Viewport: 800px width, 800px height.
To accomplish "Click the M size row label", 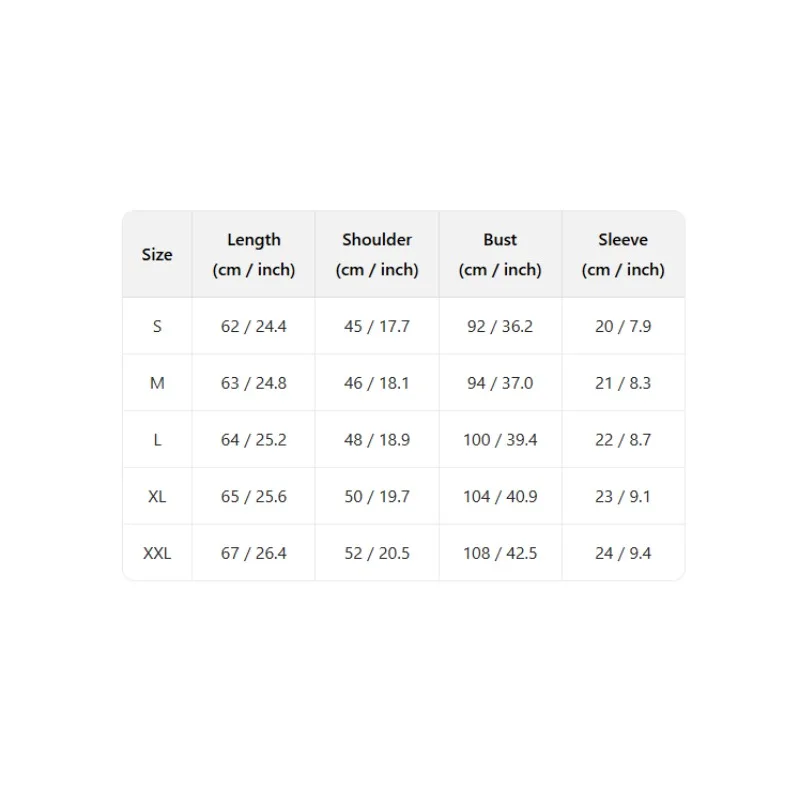I will coord(157,383).
